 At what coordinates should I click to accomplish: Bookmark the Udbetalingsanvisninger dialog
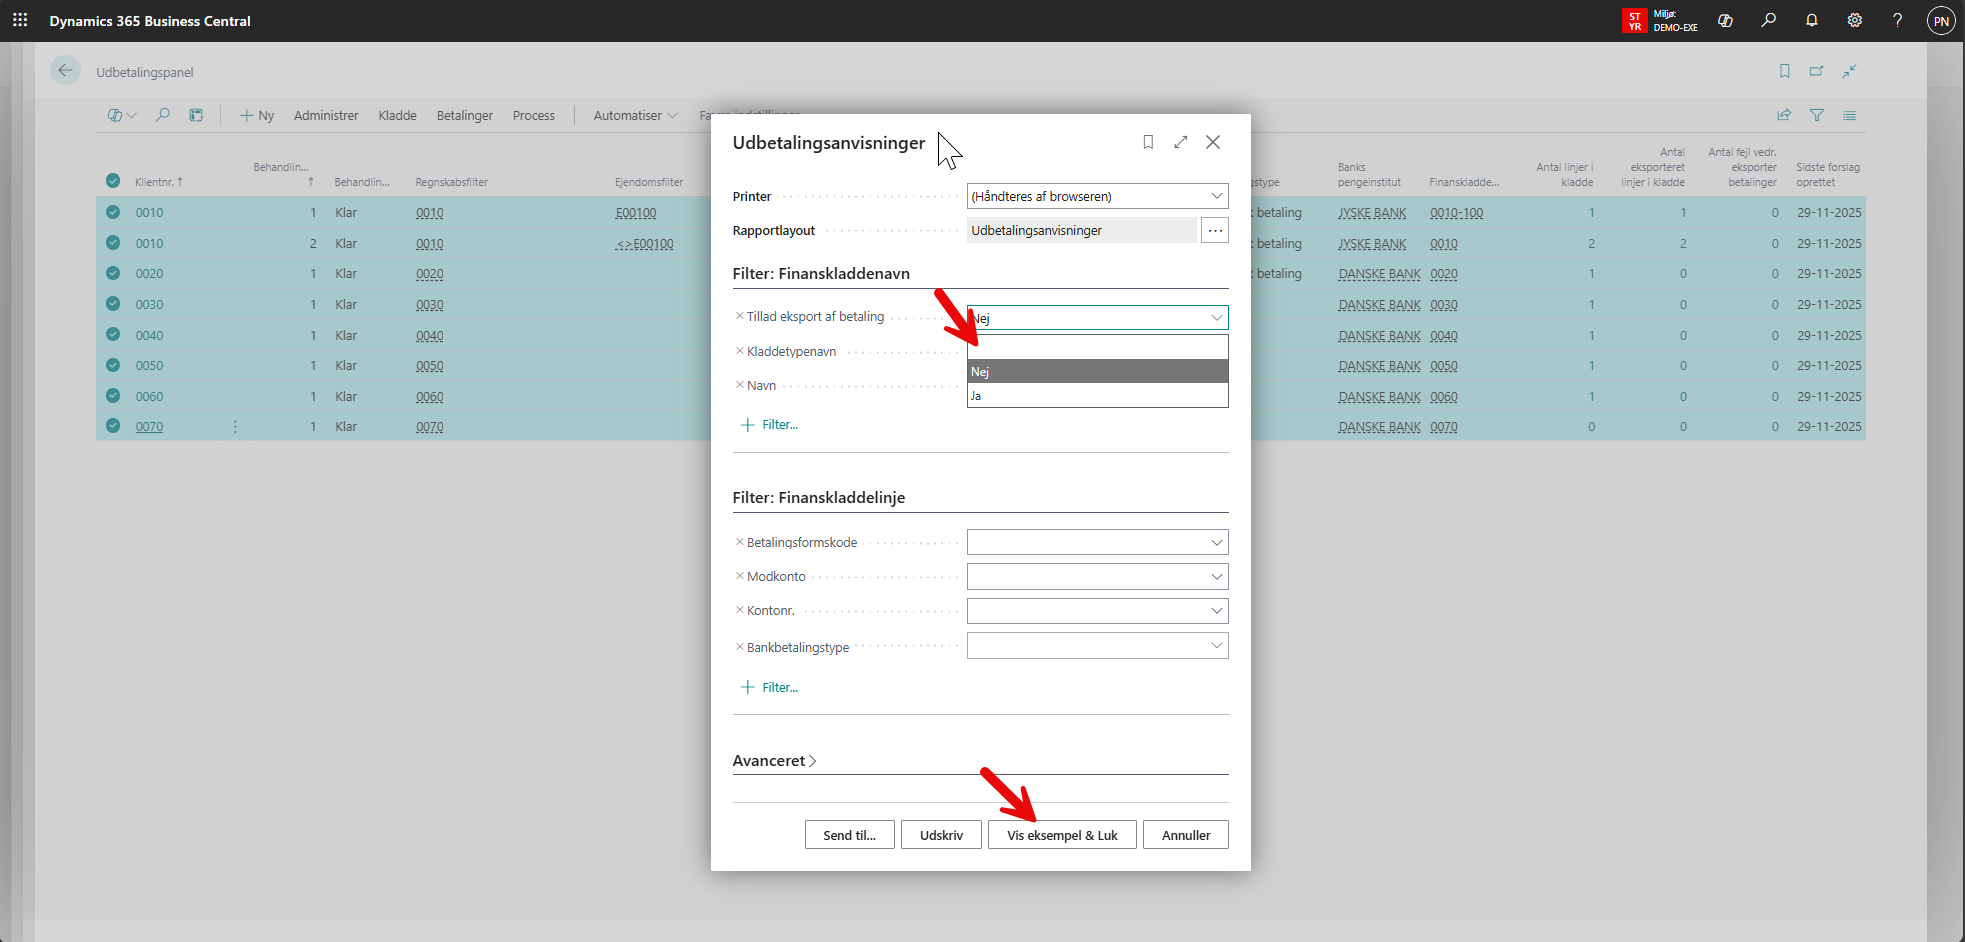coord(1148,142)
